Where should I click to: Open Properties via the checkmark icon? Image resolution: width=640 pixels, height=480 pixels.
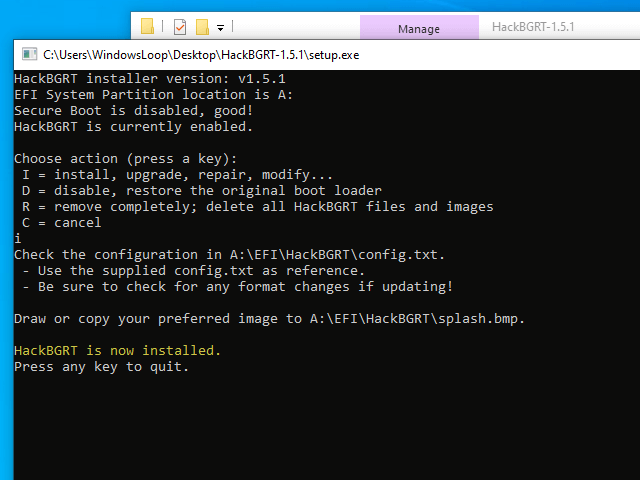[x=180, y=27]
